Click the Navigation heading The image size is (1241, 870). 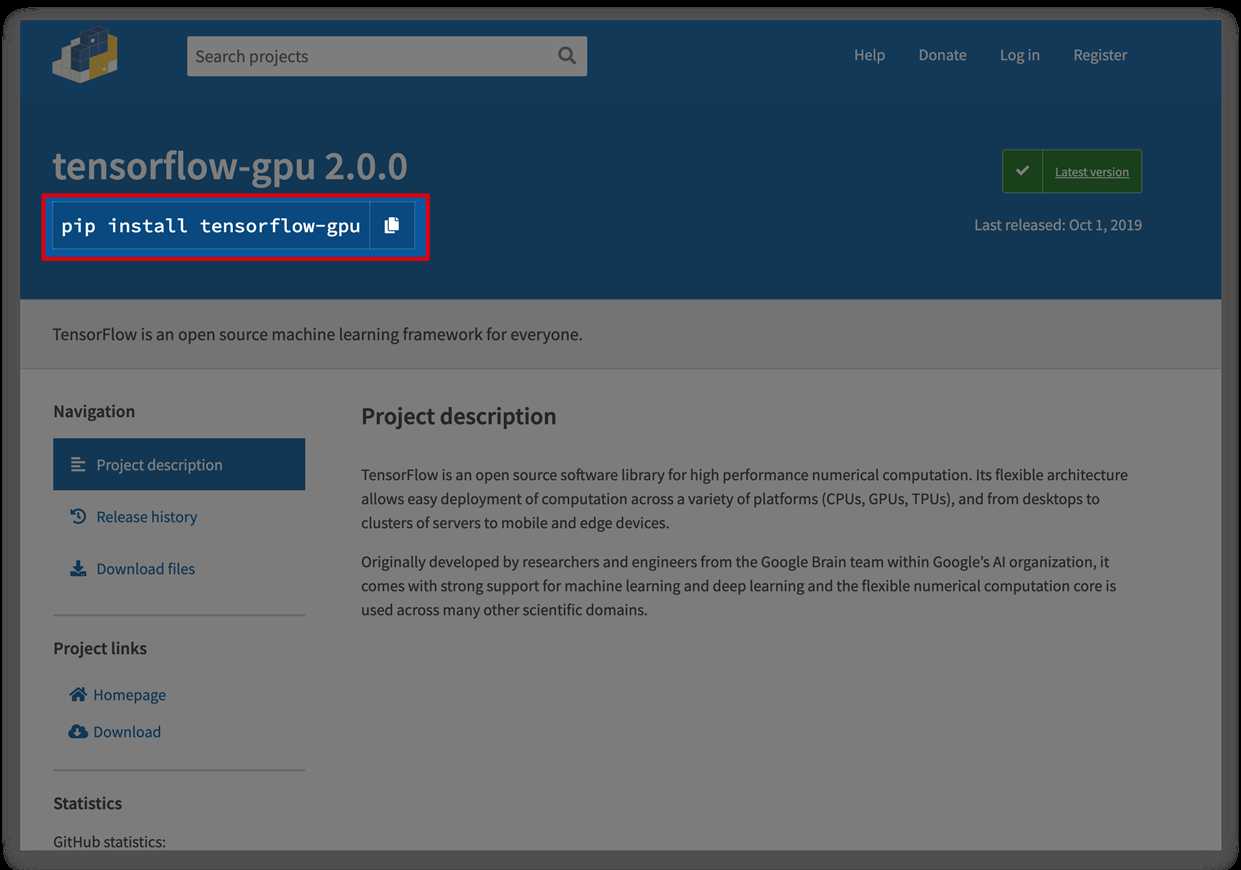[94, 411]
